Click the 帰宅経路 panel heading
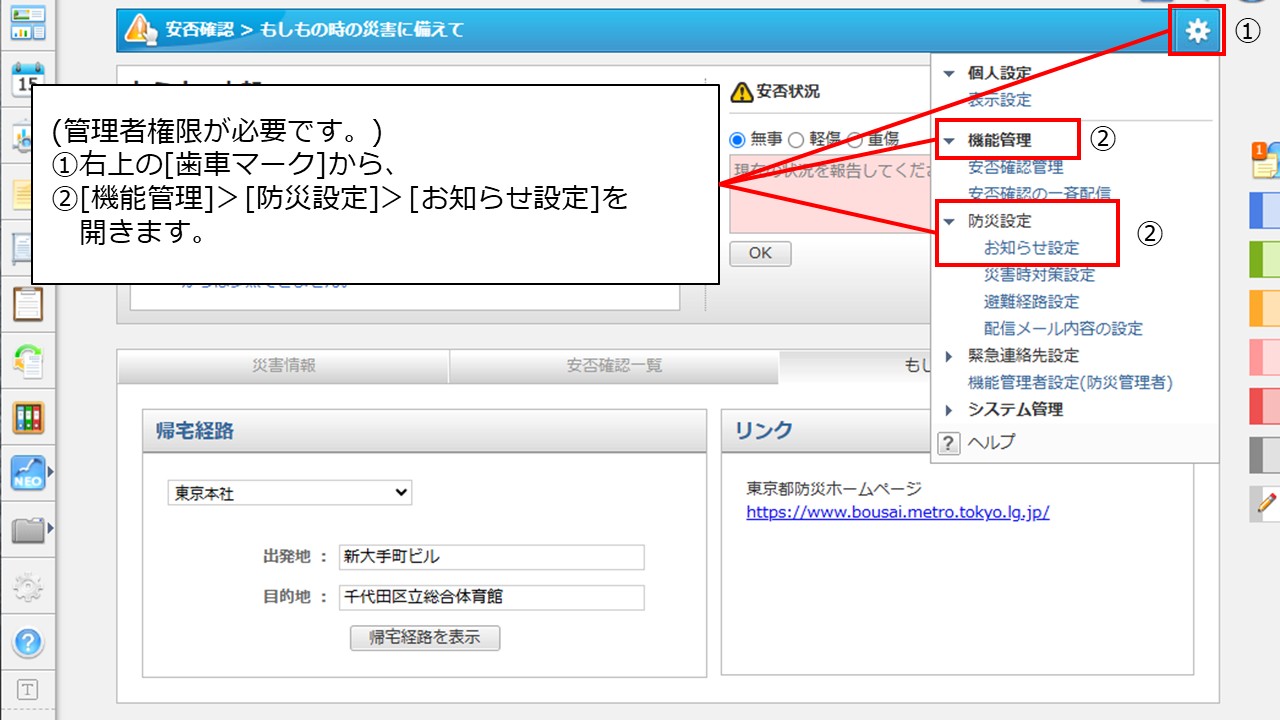The image size is (1280, 720). point(195,431)
